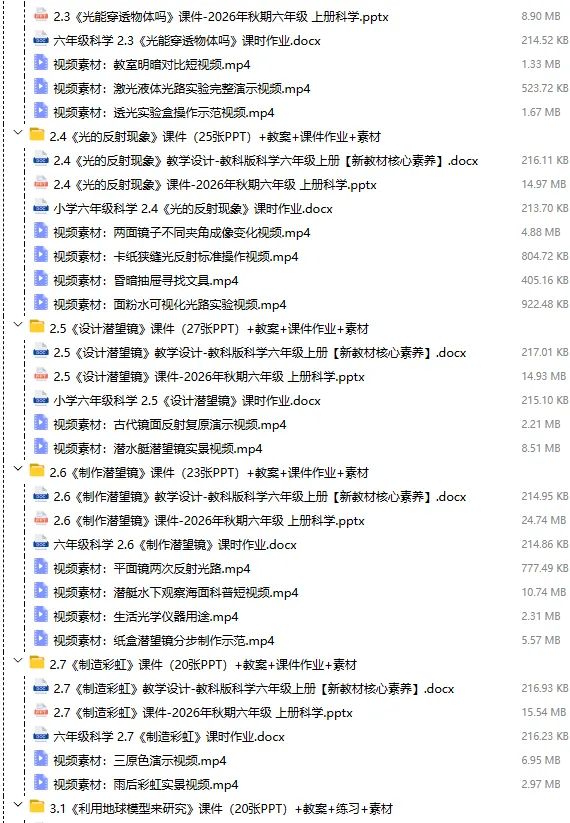
Task: Click the video icon beside 教室明暗对比短视频.mp4
Action: pyautogui.click(x=40, y=64)
